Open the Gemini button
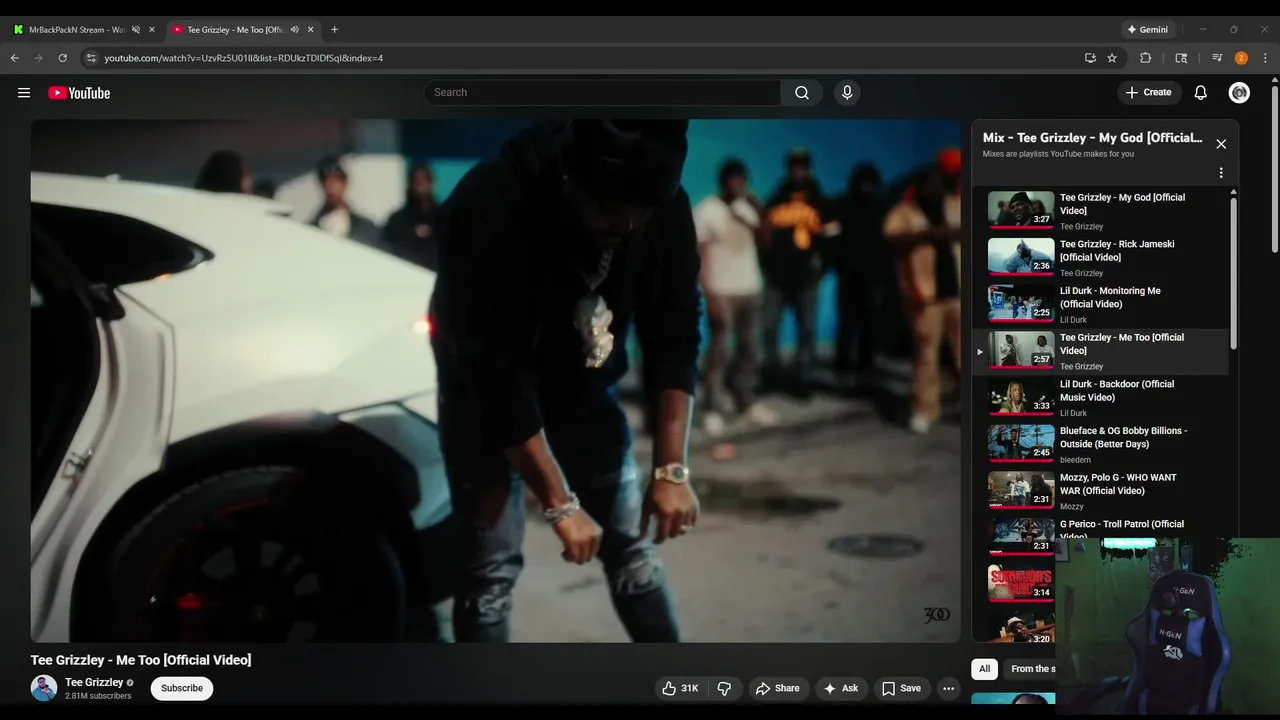Screen dimensions: 1280x720 [x=1147, y=30]
